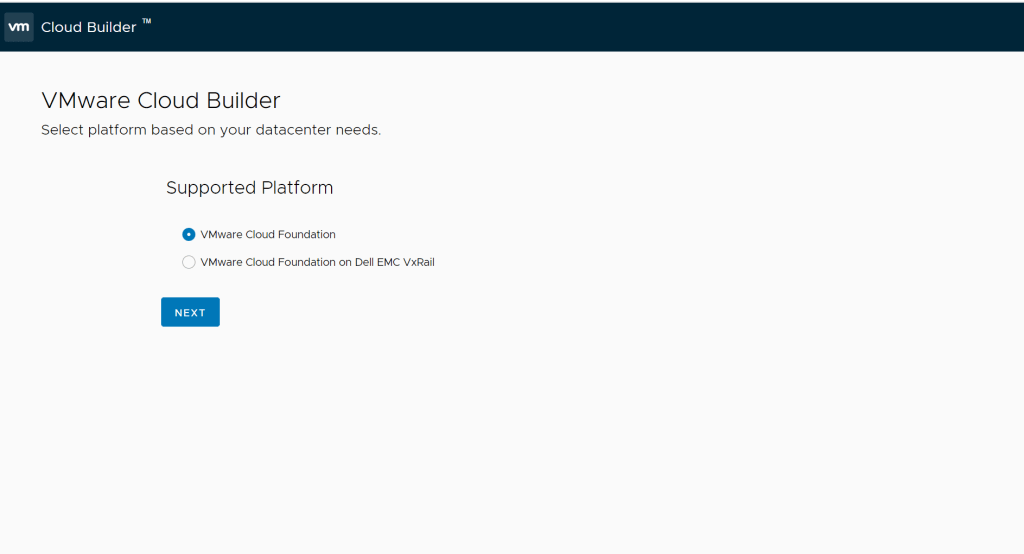Viewport: 1024px width, 554px height.
Task: Select the VMware Cloud Foundation radio button
Action: tap(189, 234)
